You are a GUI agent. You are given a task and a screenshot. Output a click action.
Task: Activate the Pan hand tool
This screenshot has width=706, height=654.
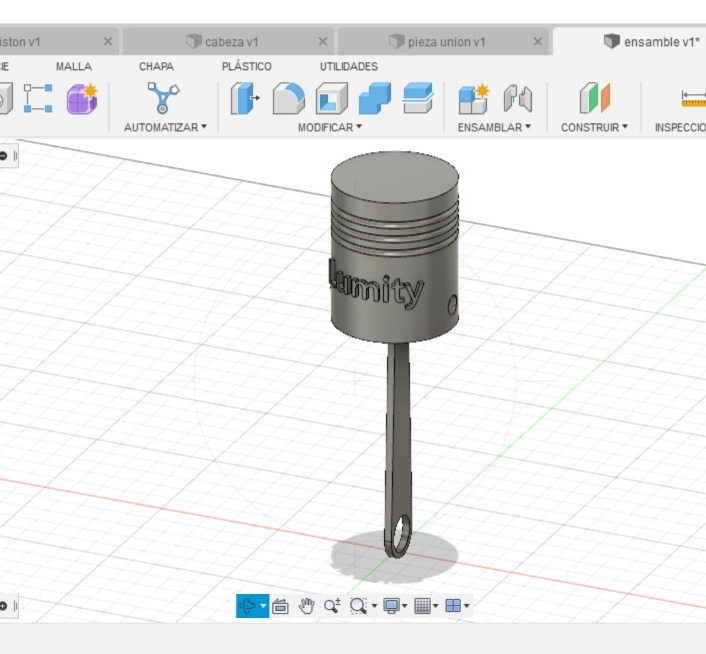[x=307, y=605]
